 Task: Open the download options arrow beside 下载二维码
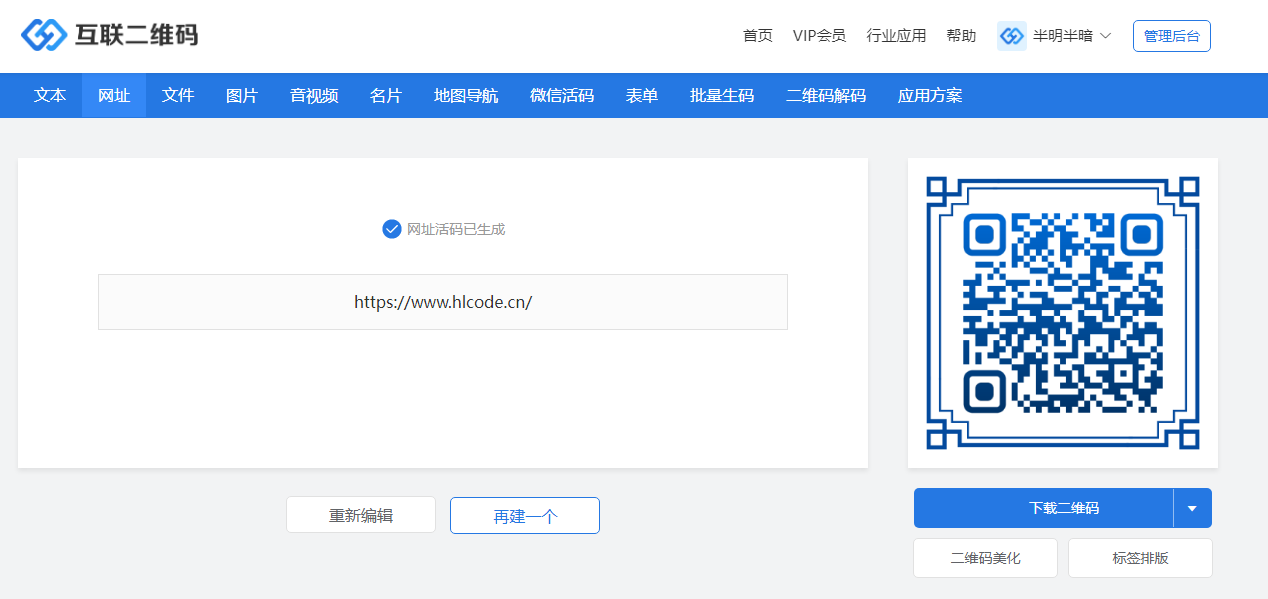click(x=1192, y=508)
